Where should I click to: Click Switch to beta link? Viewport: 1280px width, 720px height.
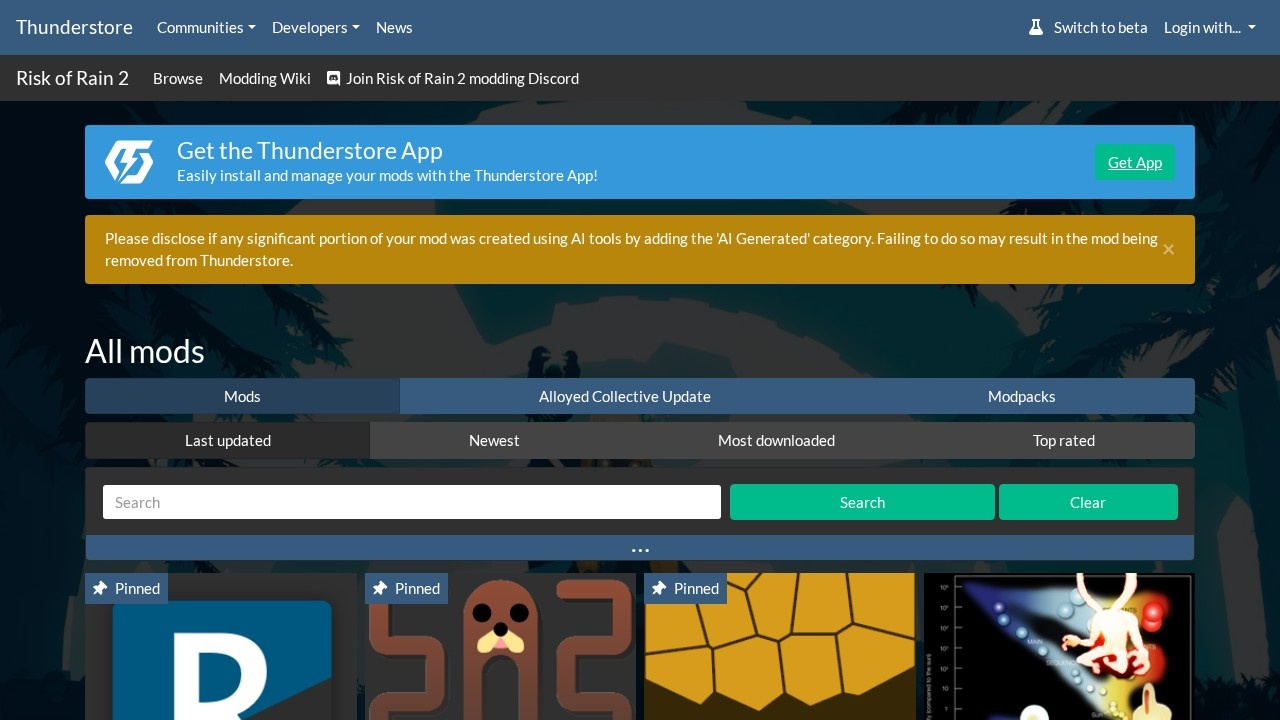point(1088,27)
